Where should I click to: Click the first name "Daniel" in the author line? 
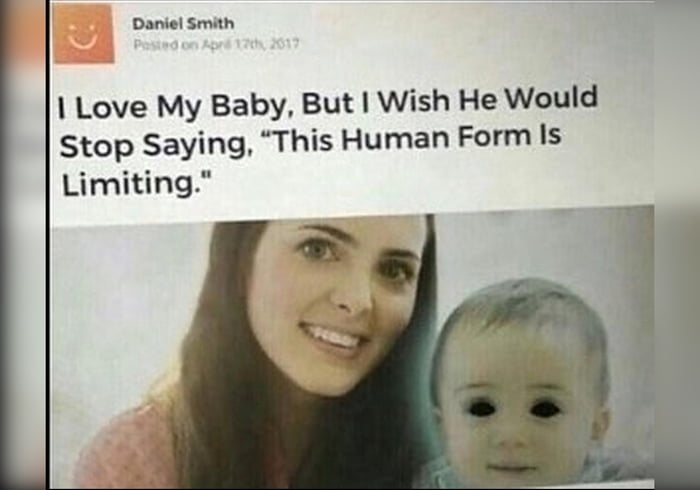pos(157,24)
